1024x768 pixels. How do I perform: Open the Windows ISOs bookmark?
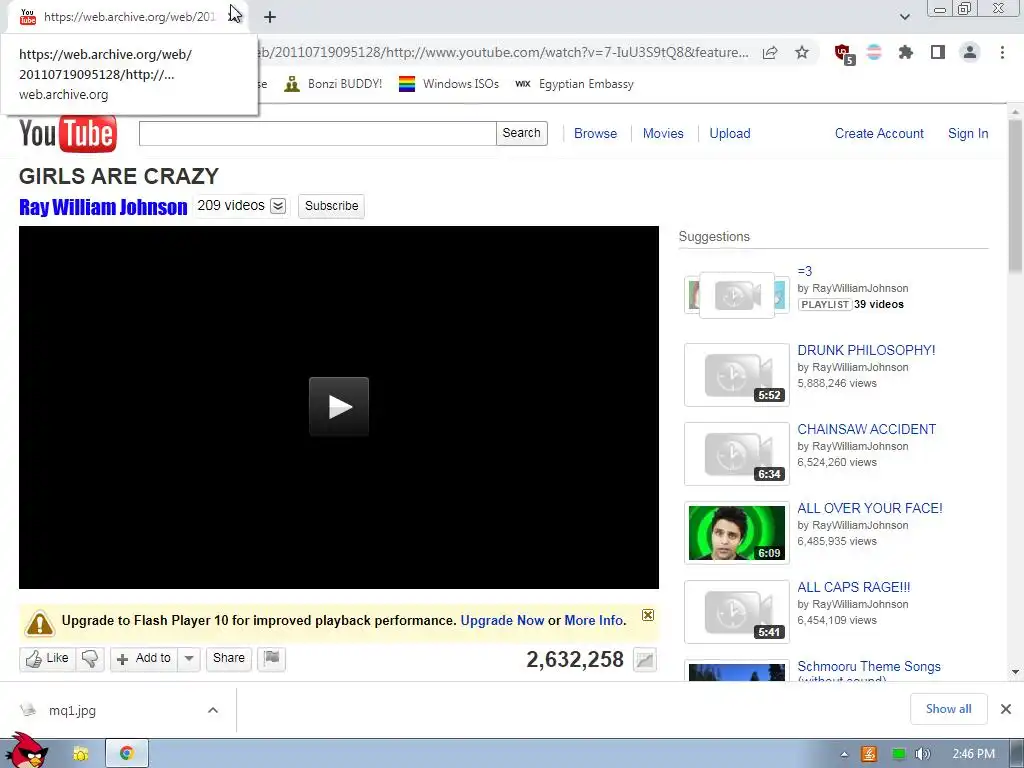pyautogui.click(x=449, y=84)
